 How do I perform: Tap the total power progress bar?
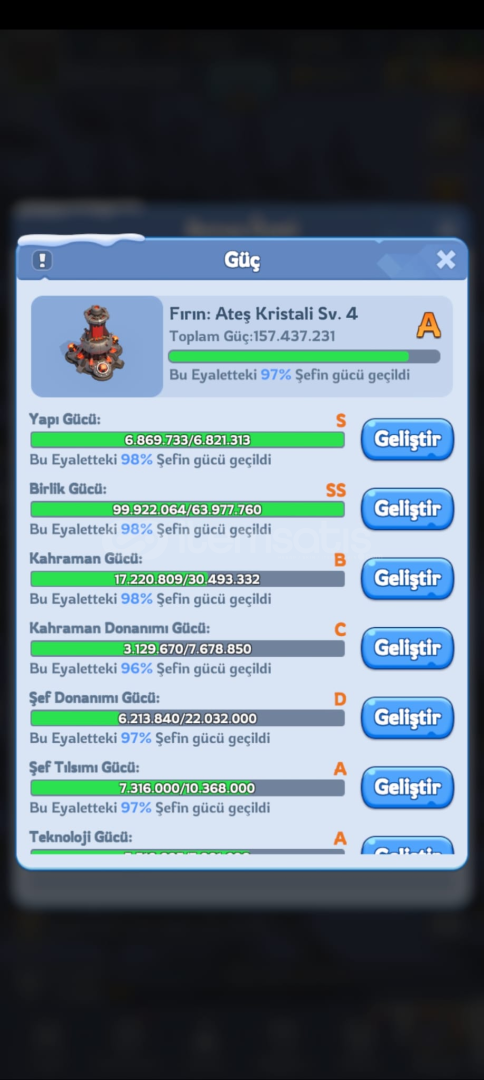click(x=304, y=356)
